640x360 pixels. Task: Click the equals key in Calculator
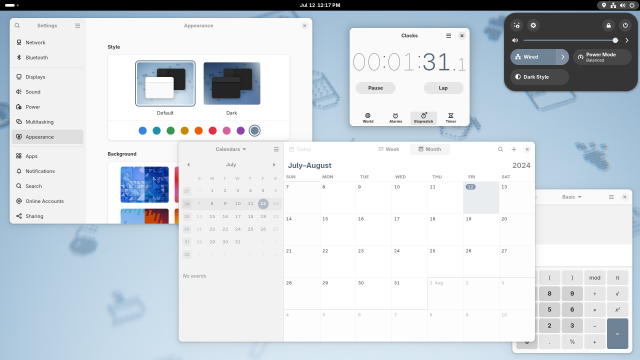tap(618, 333)
